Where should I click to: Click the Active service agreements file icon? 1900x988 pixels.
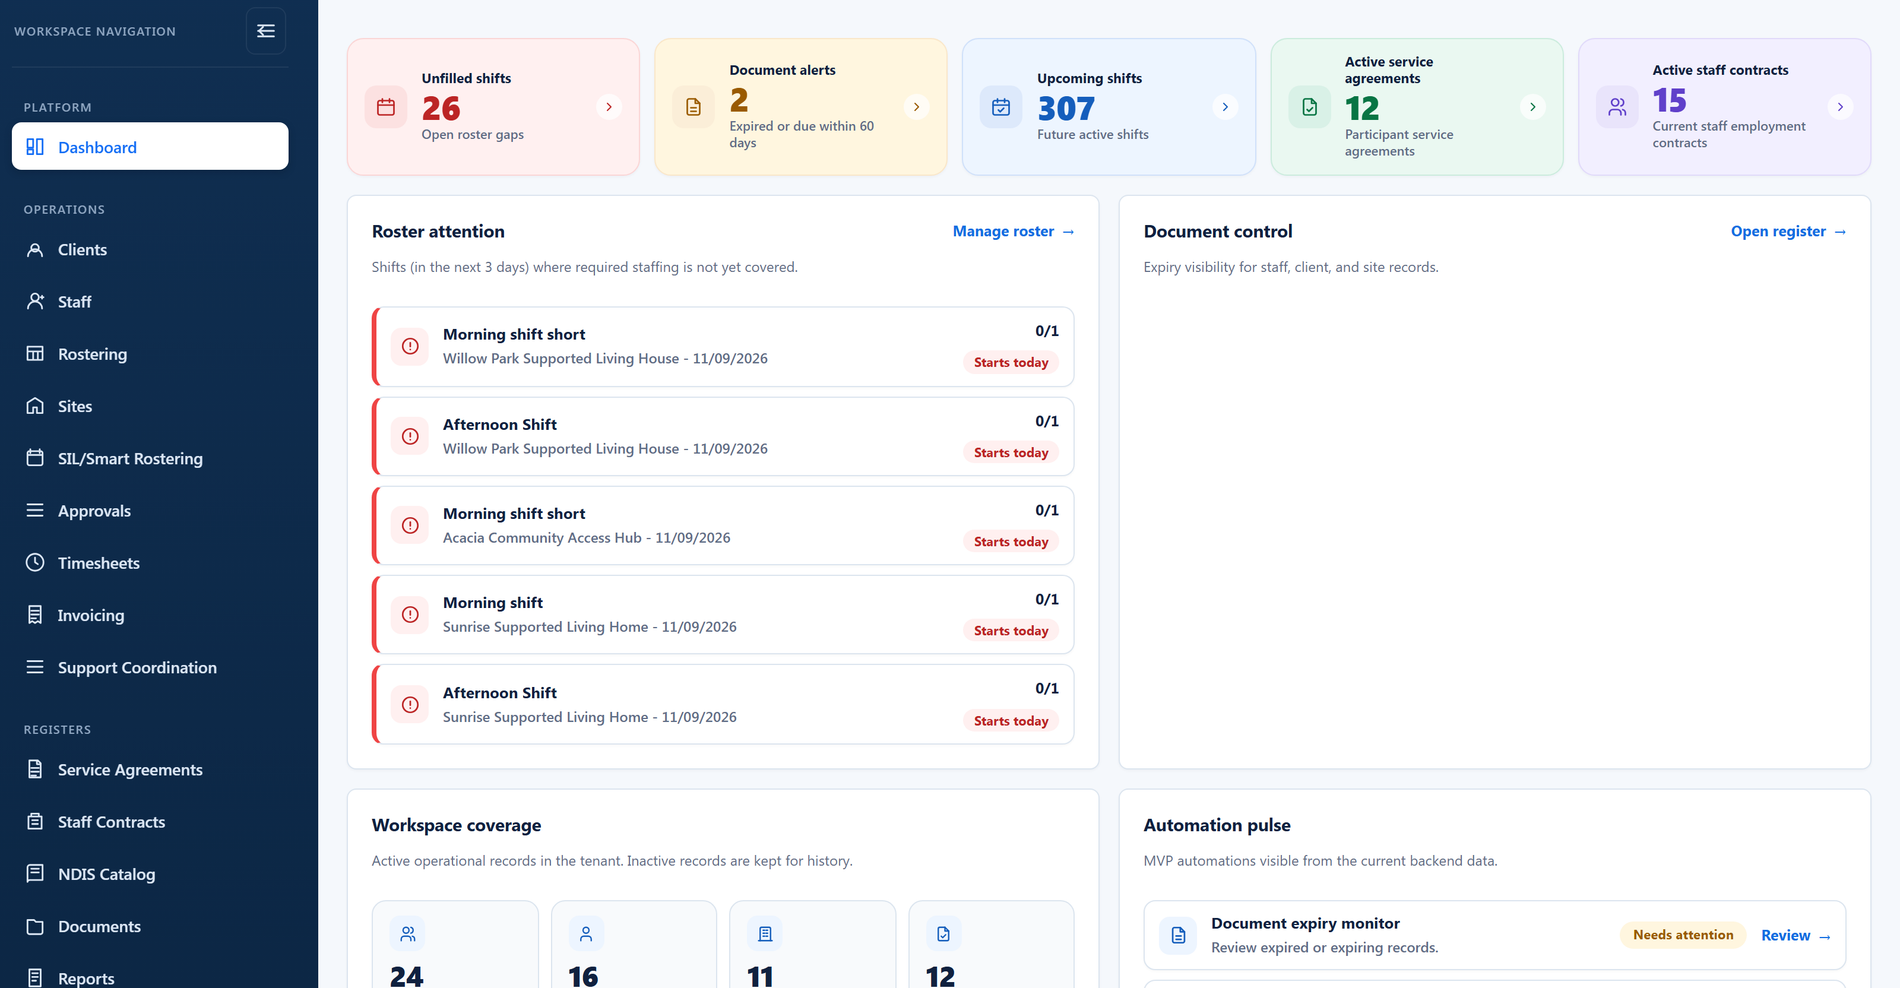1309,107
